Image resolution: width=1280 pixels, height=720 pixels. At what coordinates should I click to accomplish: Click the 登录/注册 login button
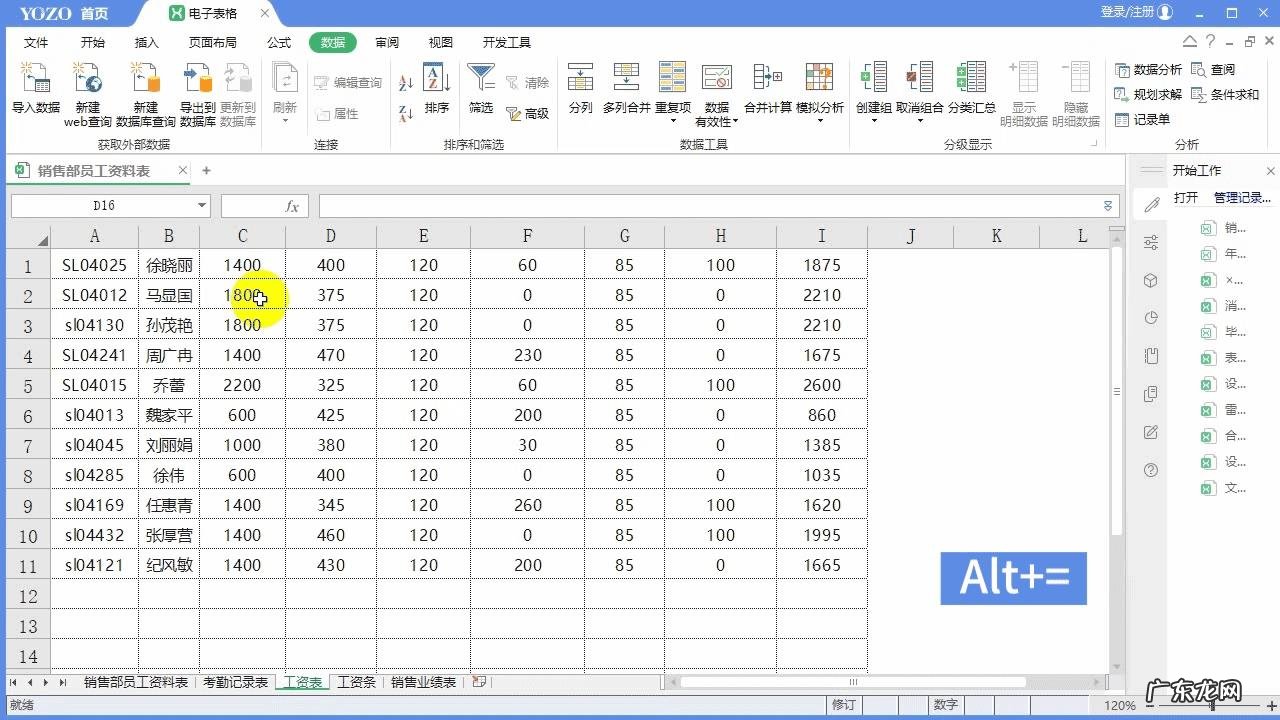click(x=1126, y=12)
